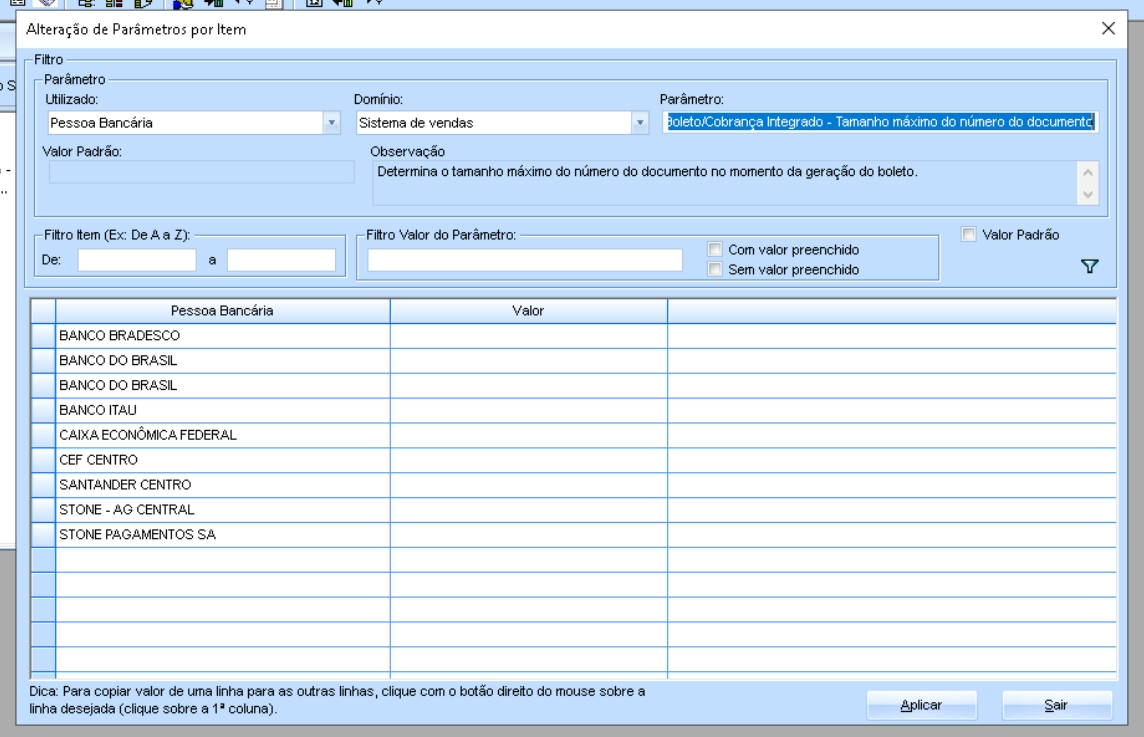Click the Filtro Valor do Parâmetro field
Viewport: 1144px width, 737px height.
pyautogui.click(x=525, y=260)
